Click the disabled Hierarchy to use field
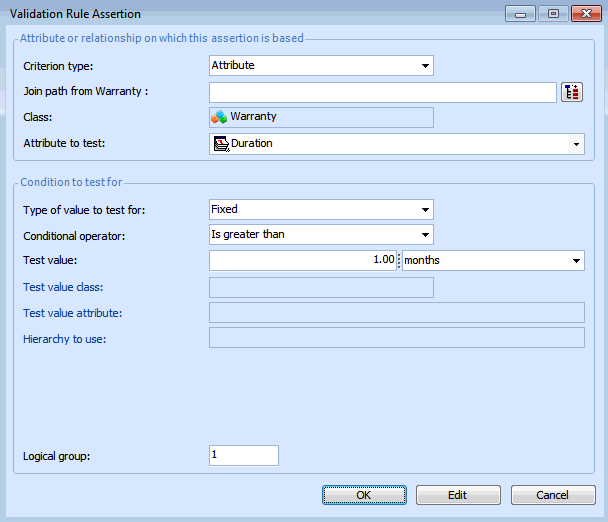This screenshot has width=608, height=522. pos(397,337)
